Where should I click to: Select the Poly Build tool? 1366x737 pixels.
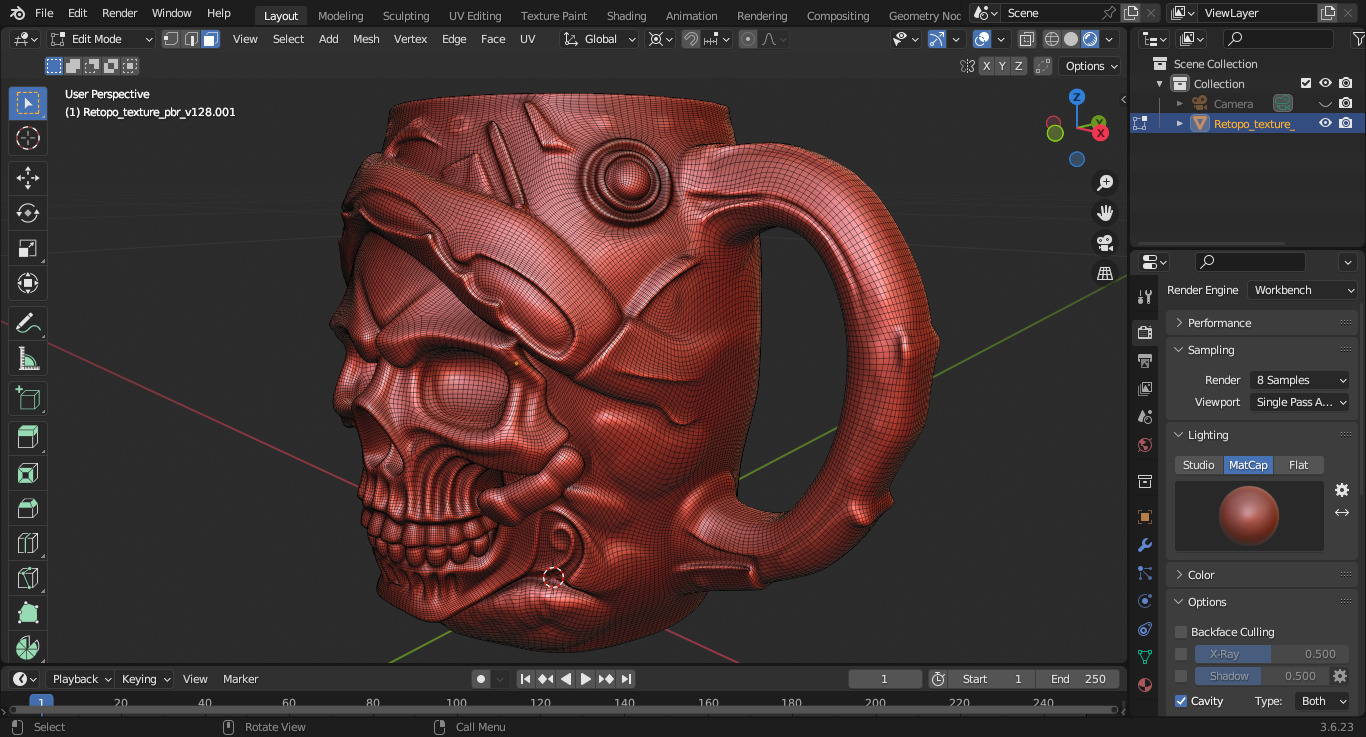[x=28, y=612]
